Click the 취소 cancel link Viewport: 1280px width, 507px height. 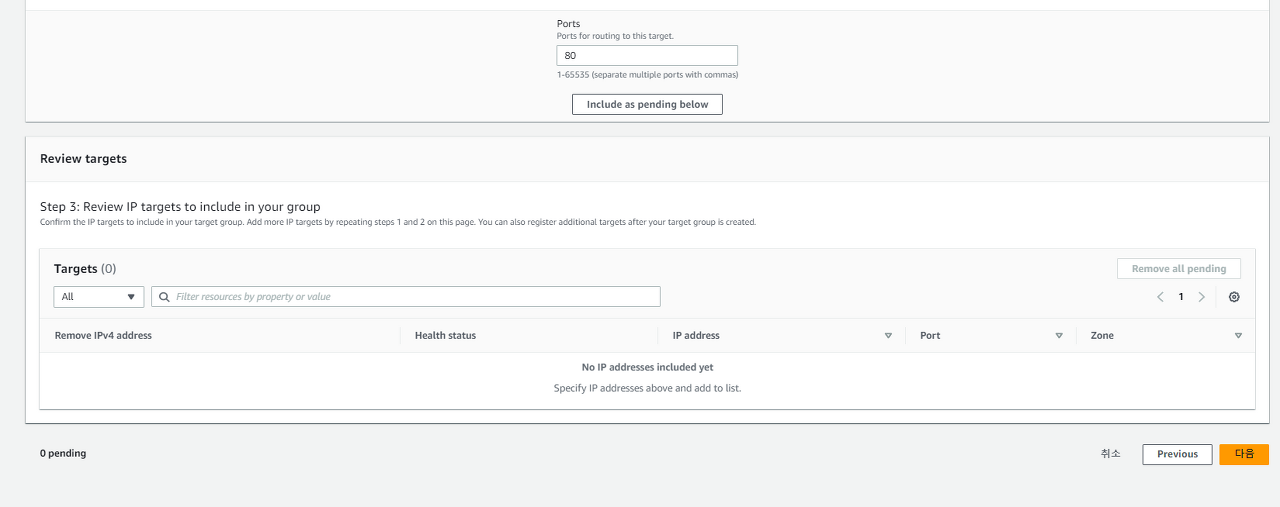coord(1111,454)
